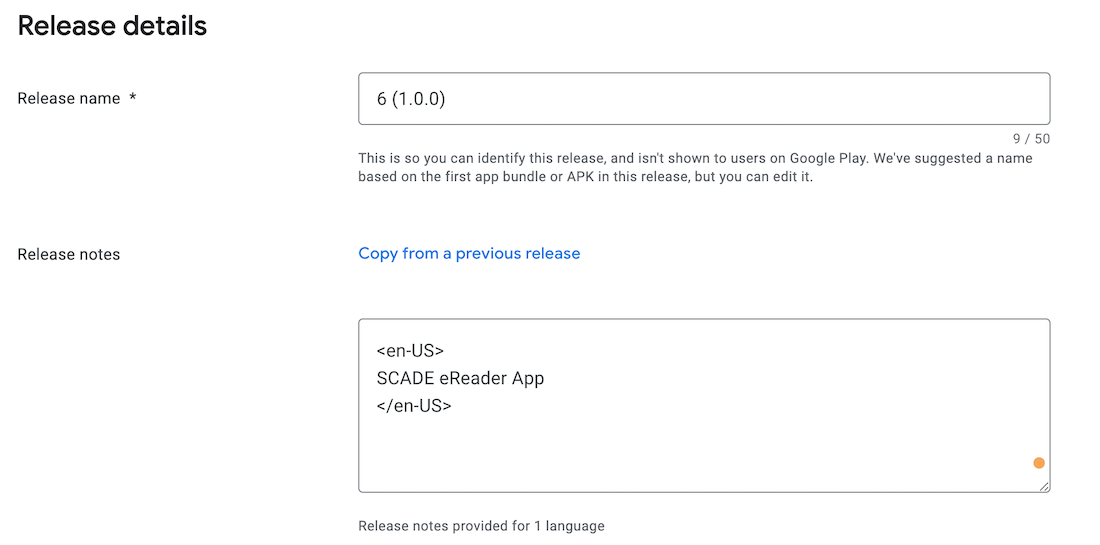The height and width of the screenshot is (545, 1100).
Task: Select the Release name label
Action: [69, 99]
